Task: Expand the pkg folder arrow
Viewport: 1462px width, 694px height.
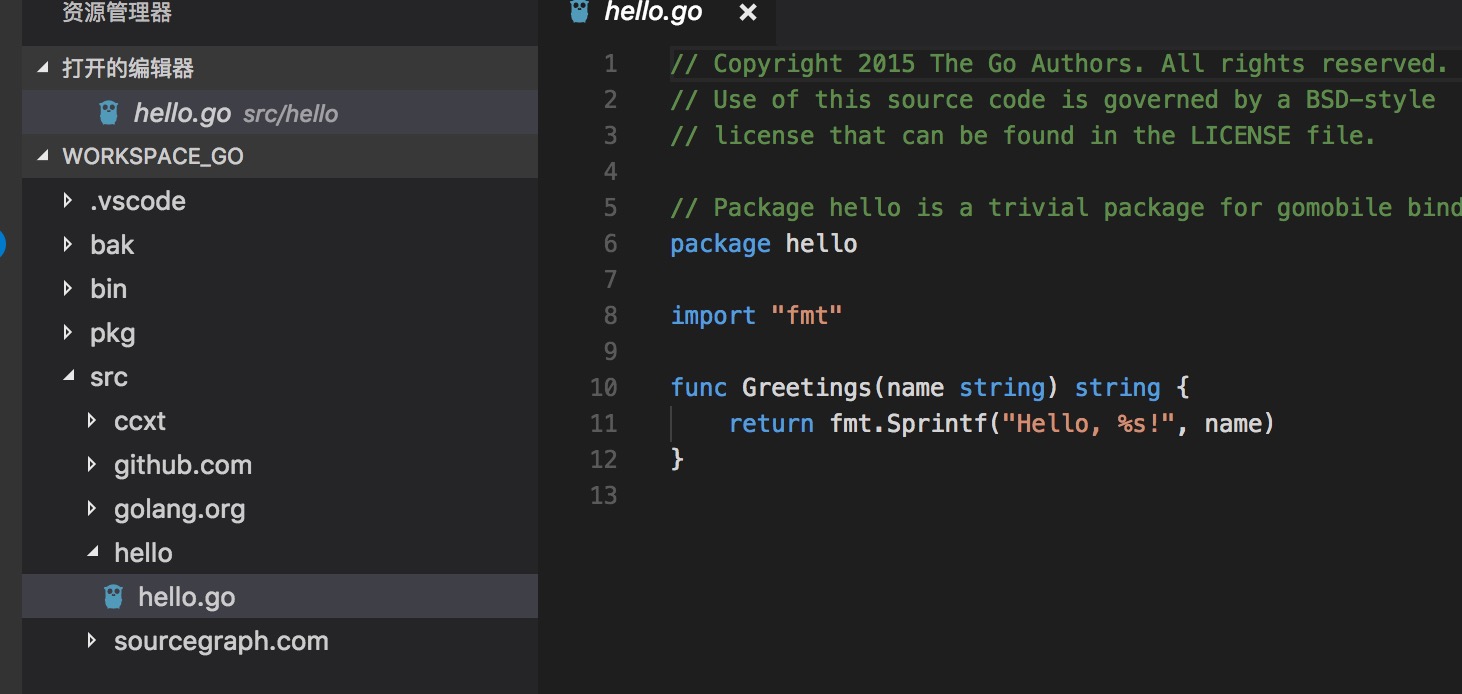Action: pyautogui.click(x=68, y=333)
